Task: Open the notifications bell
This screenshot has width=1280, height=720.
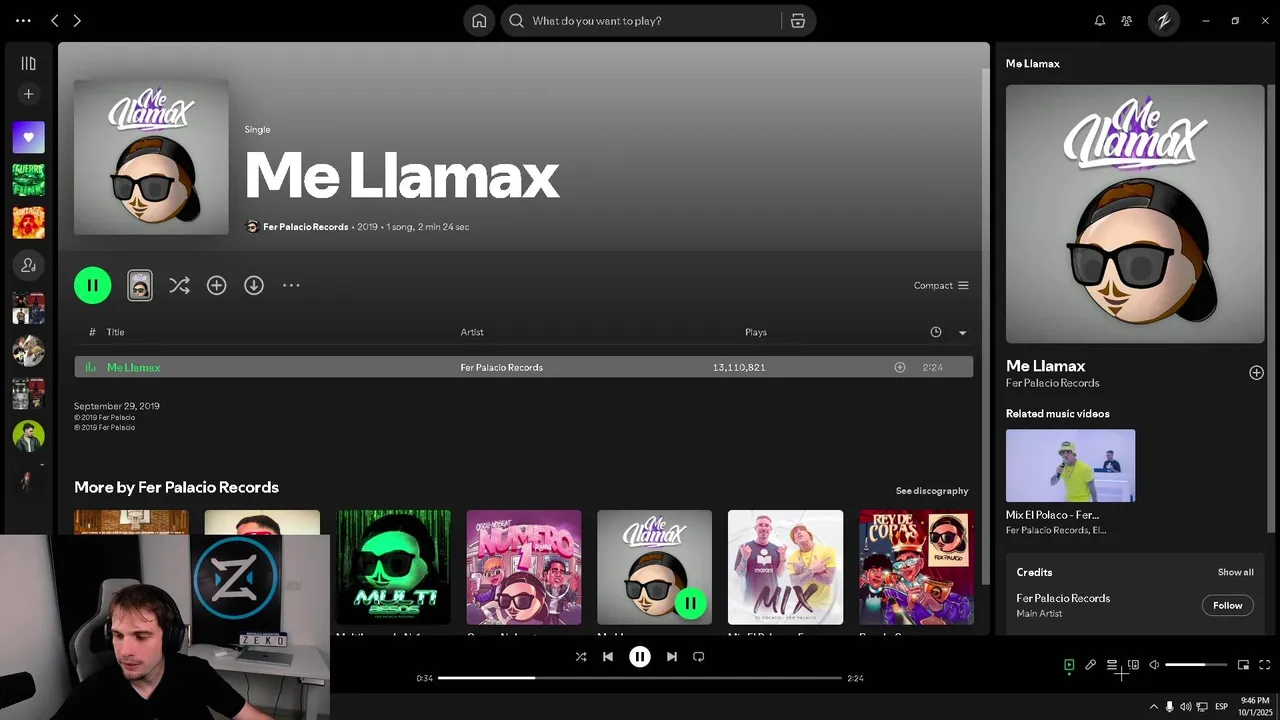Action: point(1100,20)
